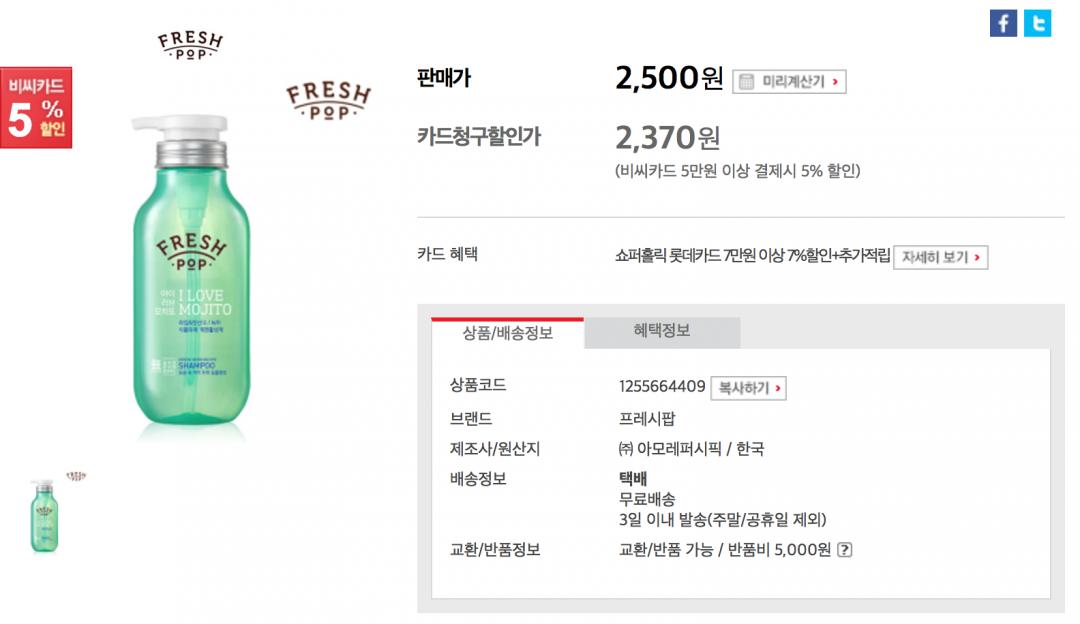Click the brand name 프레시팝
The height and width of the screenshot is (624, 1080).
pos(647,419)
